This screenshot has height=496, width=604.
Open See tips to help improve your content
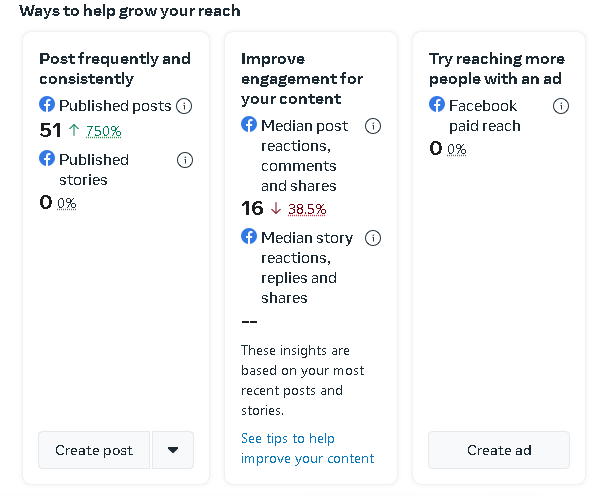(307, 448)
